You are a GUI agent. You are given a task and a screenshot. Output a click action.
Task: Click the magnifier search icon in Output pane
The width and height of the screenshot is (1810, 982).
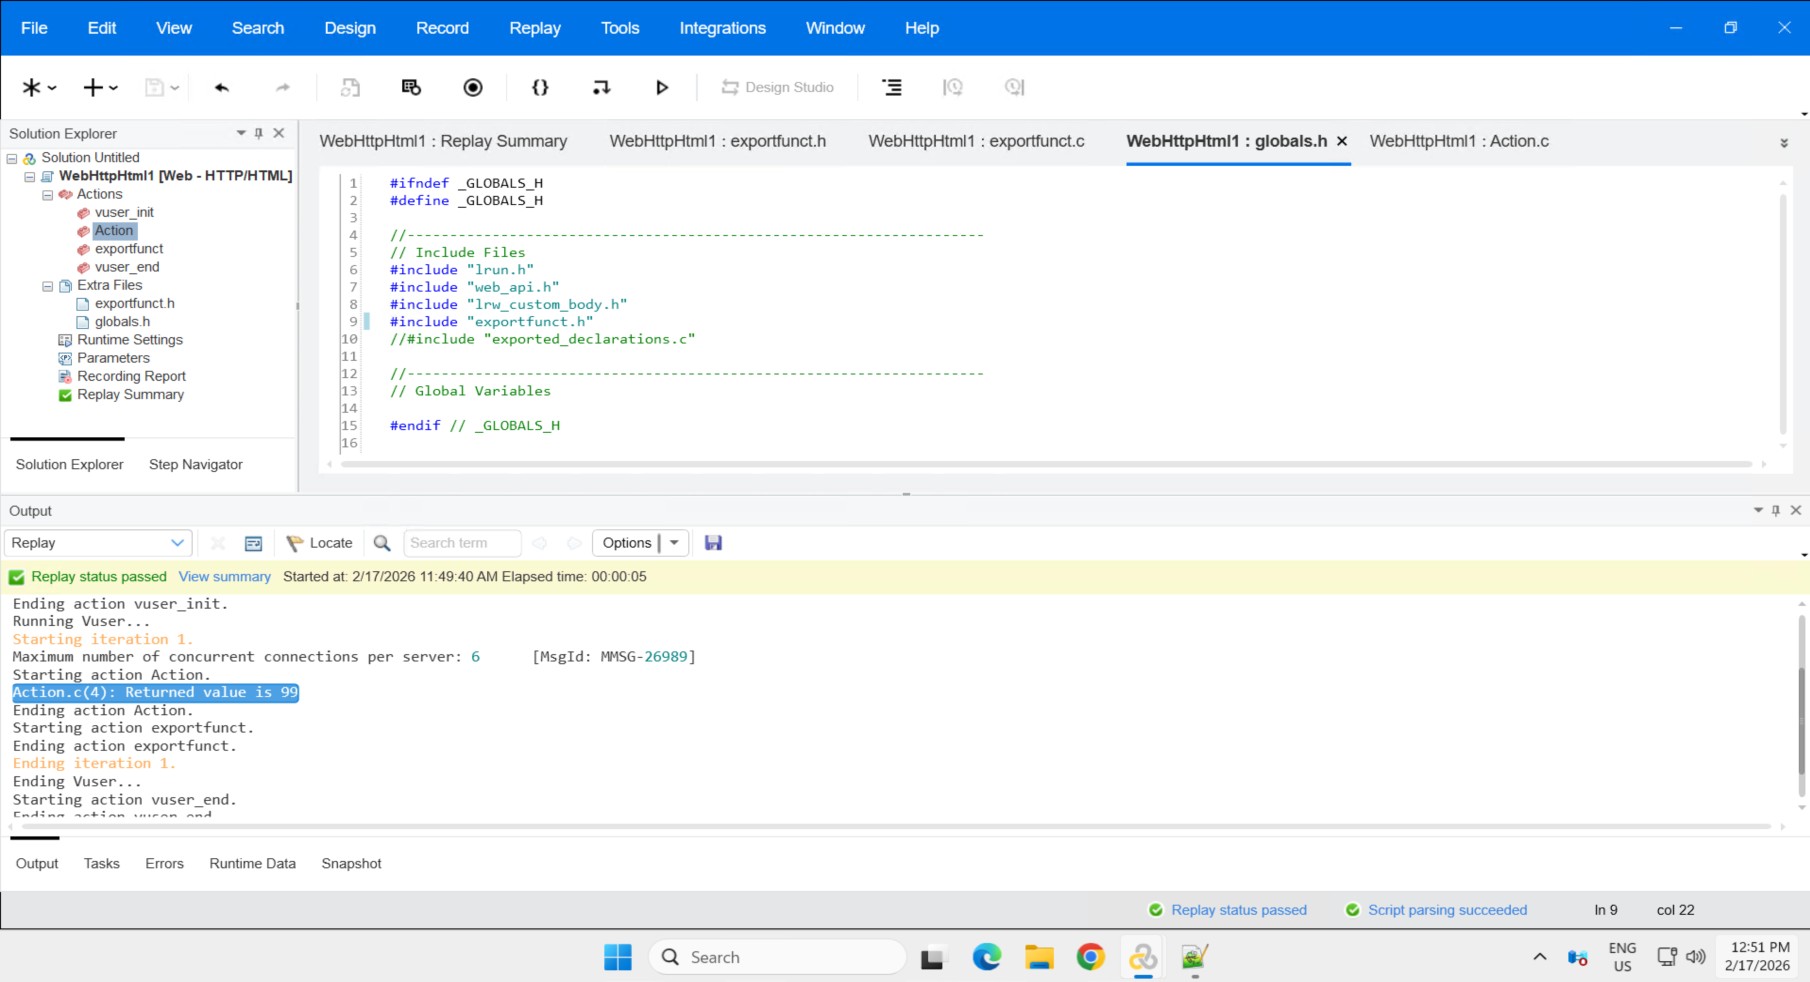(382, 543)
